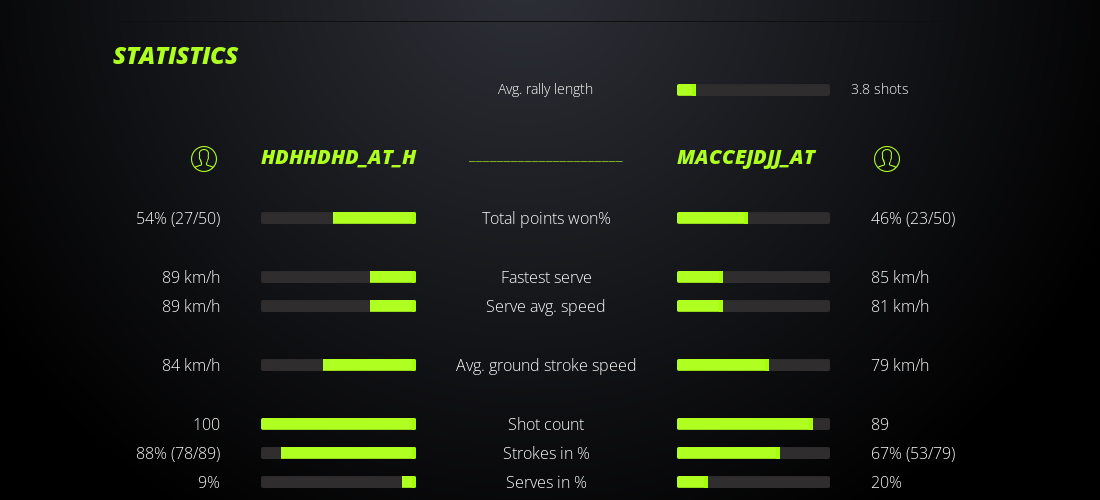Select player name HDHHDHD_AT_H
1100x500 pixels.
338,158
